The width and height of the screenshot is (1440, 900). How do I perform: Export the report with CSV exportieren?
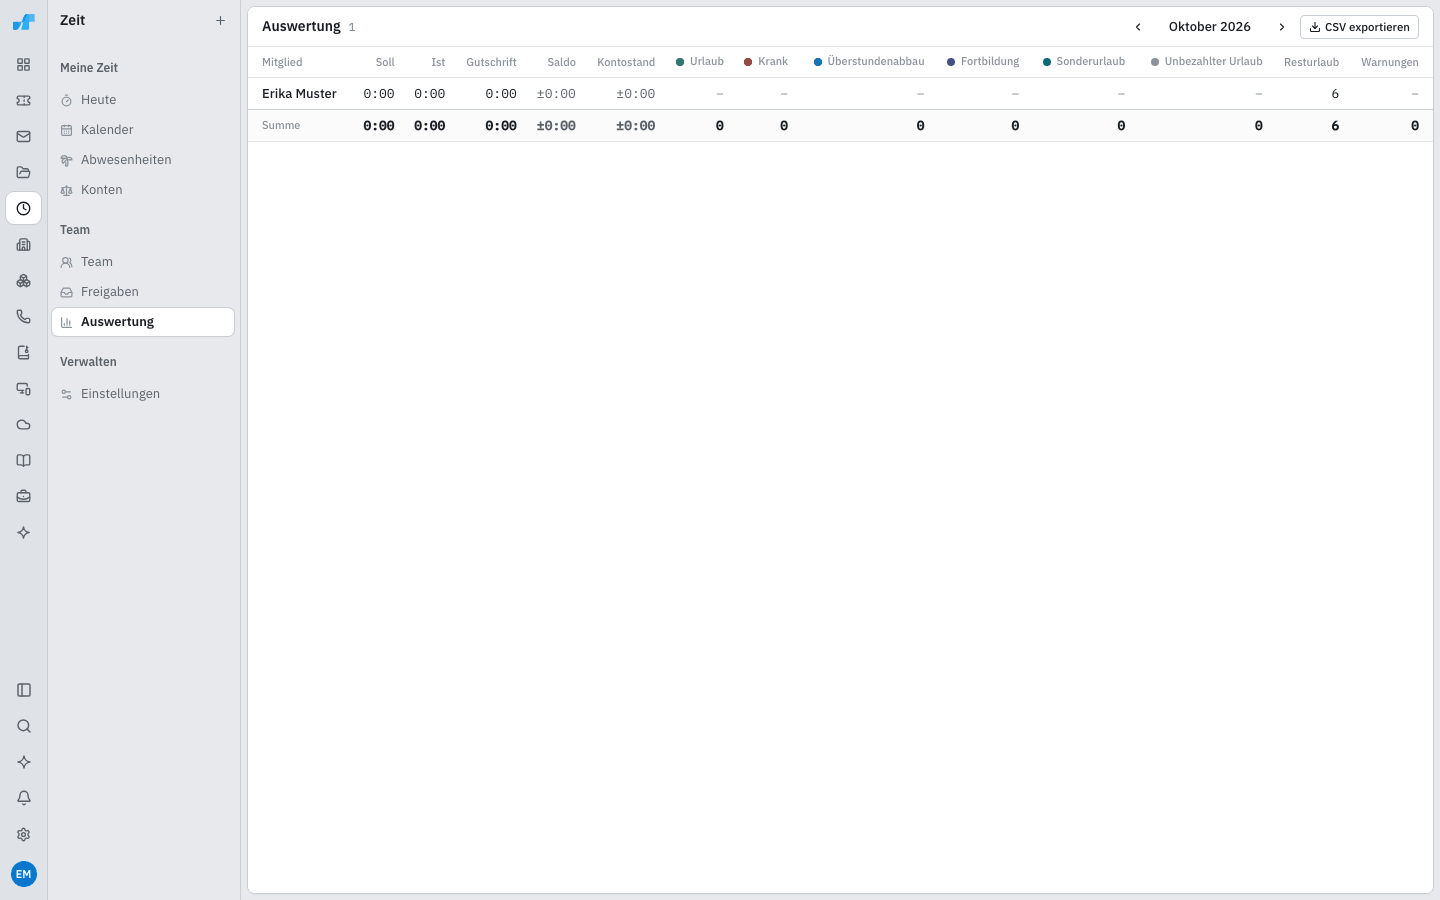pos(1359,27)
